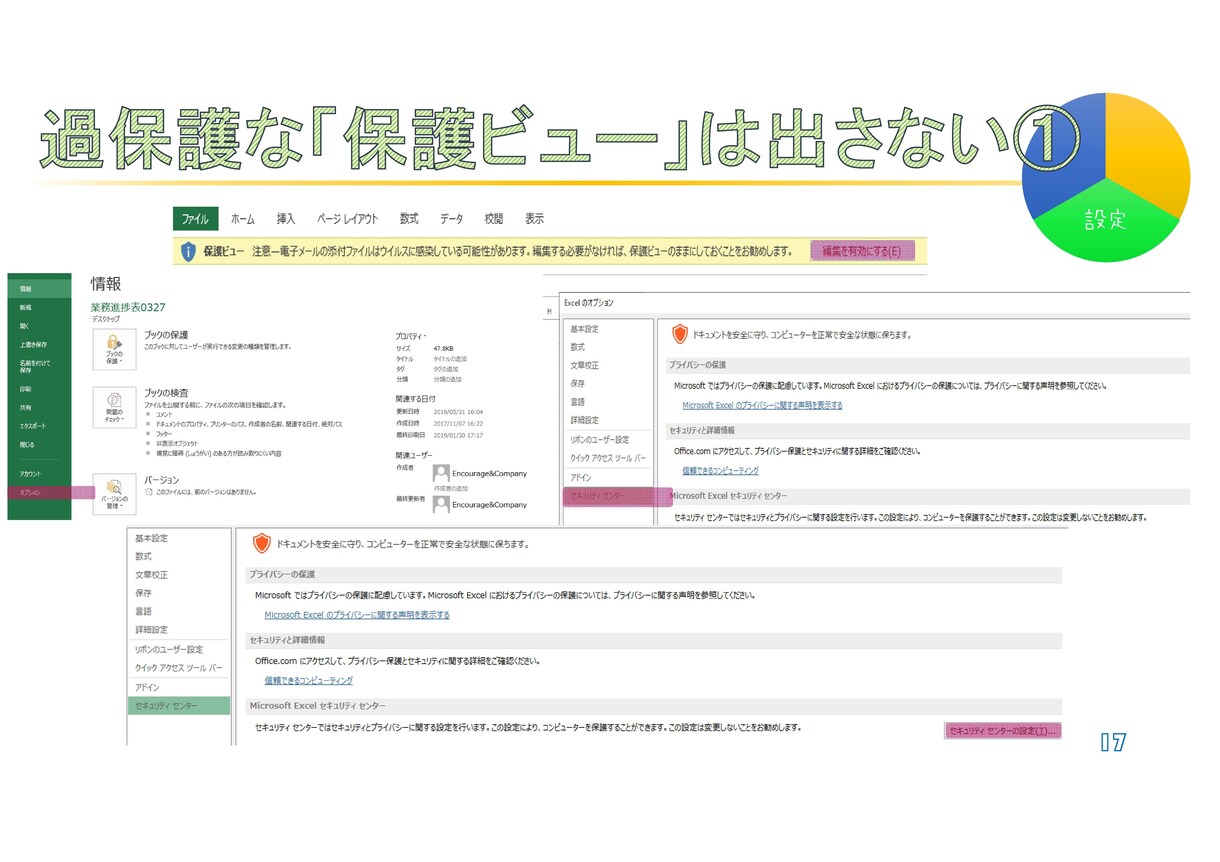Click the last-modified-by (最終更新者) avatar icon
This screenshot has height=862, width=1220.
(x=441, y=505)
